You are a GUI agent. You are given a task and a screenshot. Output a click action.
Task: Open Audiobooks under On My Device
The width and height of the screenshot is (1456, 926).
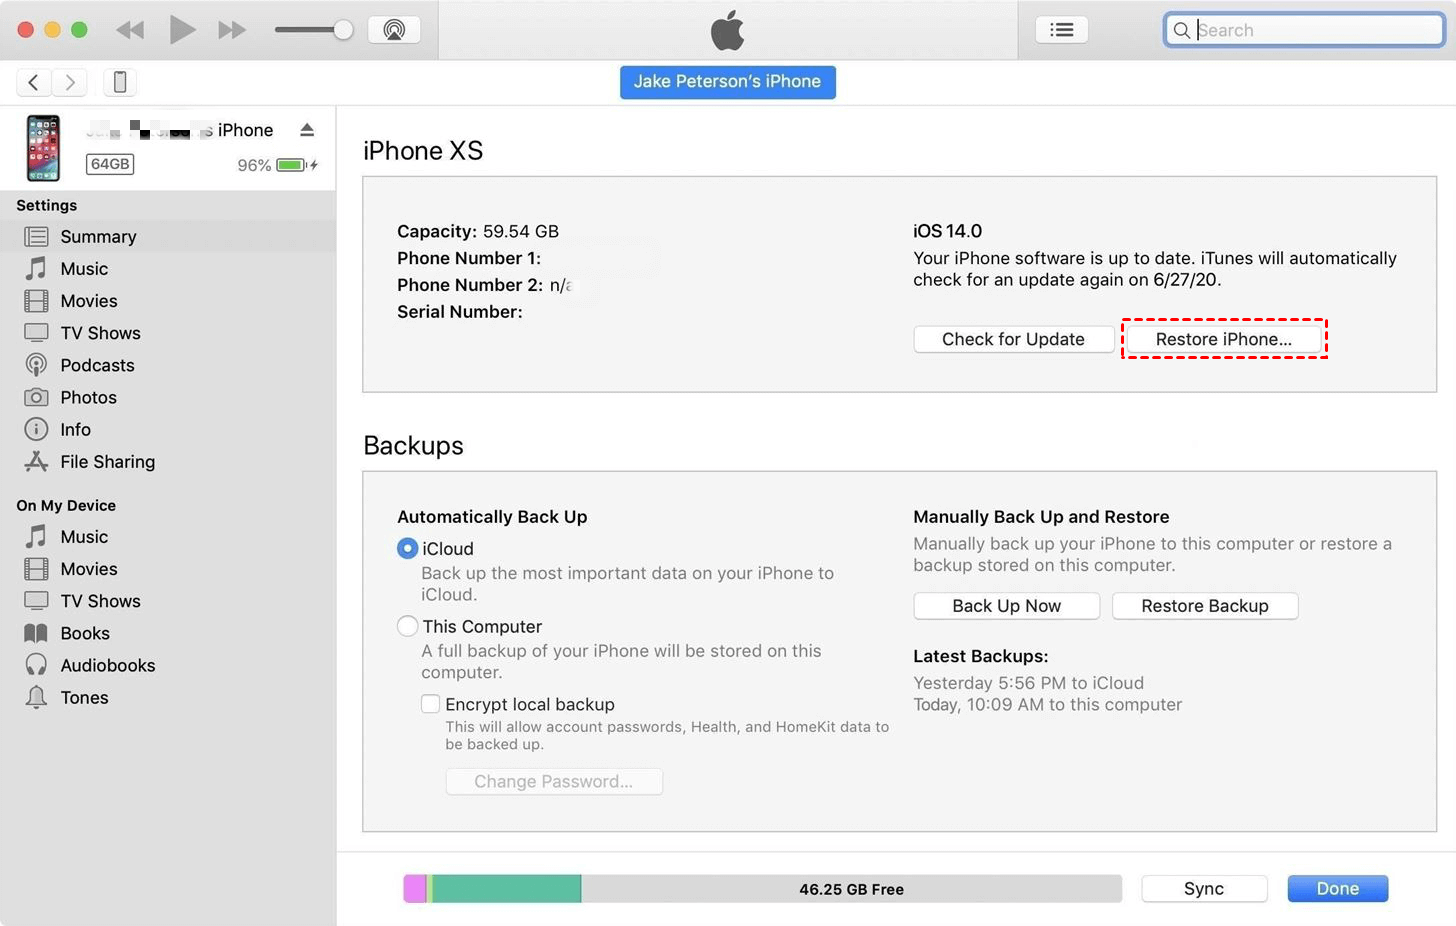pos(107,665)
